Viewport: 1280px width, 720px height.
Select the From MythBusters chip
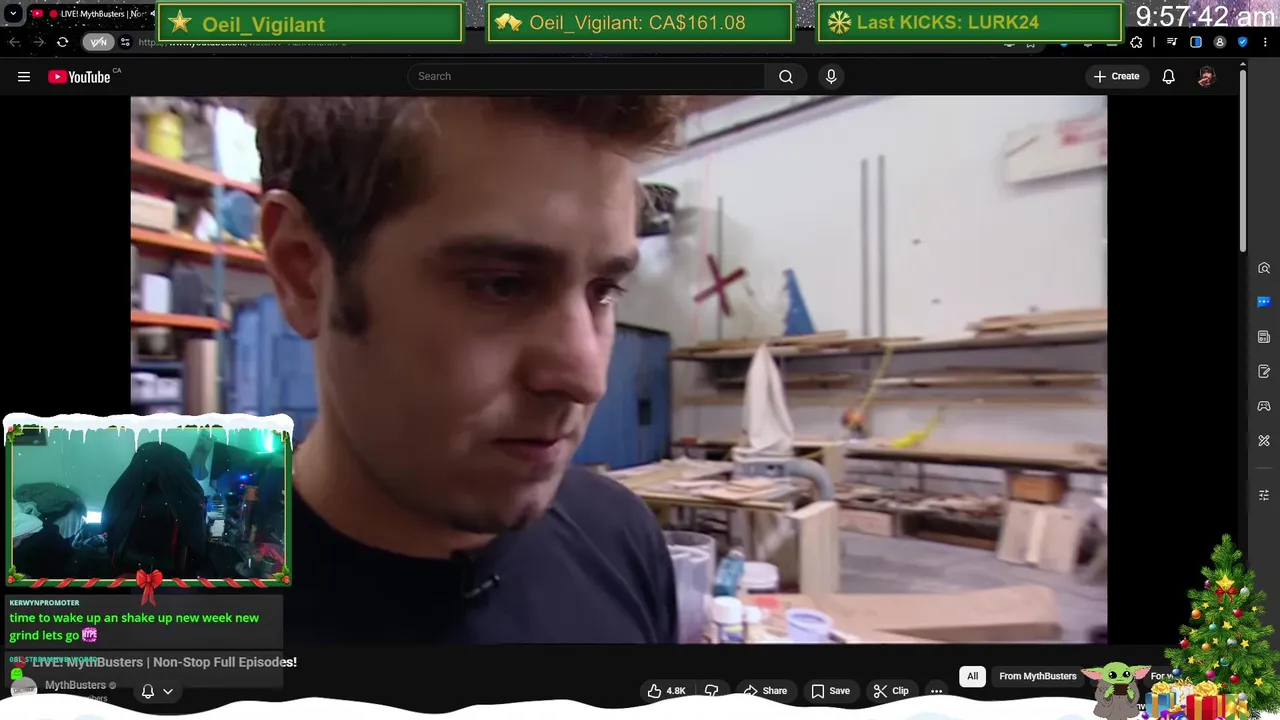1038,676
